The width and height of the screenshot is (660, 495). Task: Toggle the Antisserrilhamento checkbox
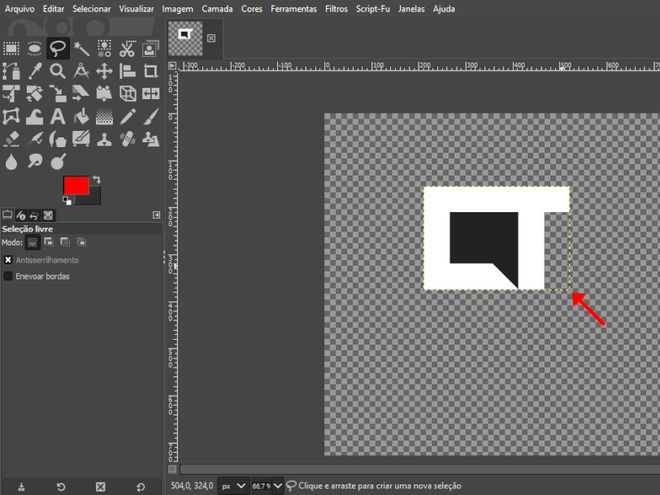8,260
